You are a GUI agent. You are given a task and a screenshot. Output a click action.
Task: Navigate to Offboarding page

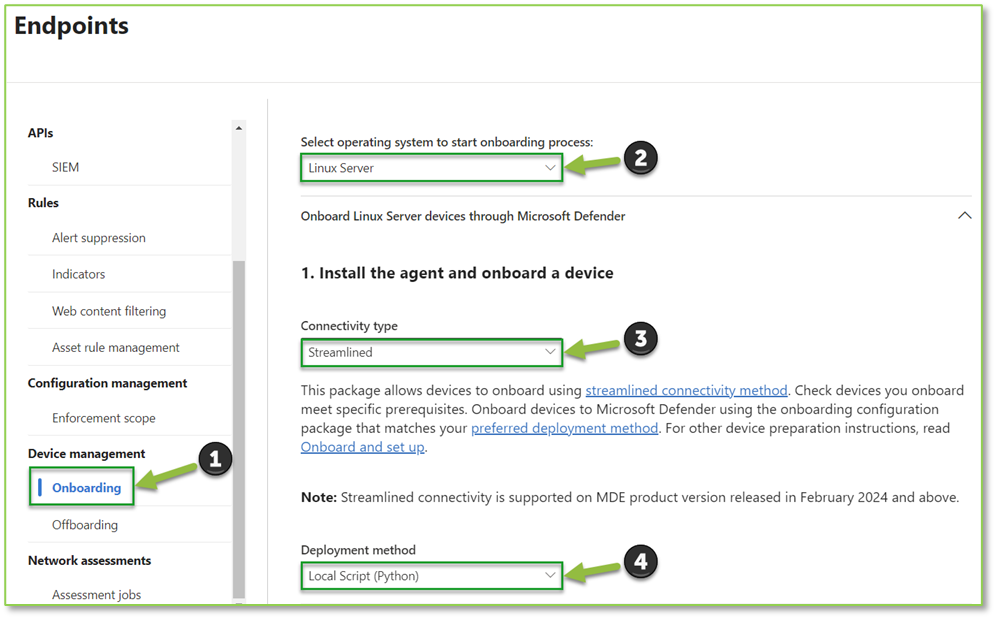coord(85,525)
